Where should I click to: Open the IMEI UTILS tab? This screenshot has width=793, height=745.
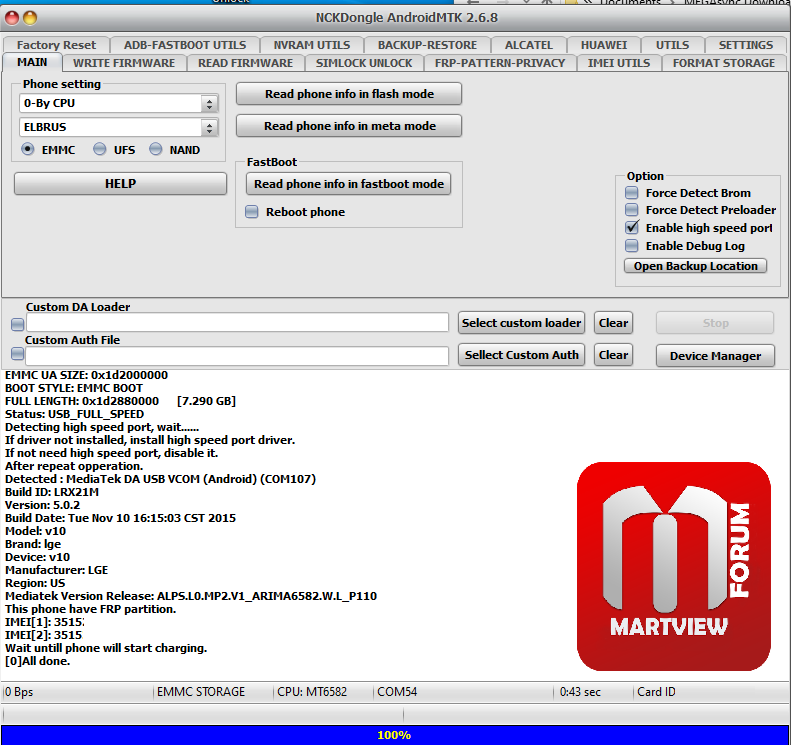tap(619, 63)
